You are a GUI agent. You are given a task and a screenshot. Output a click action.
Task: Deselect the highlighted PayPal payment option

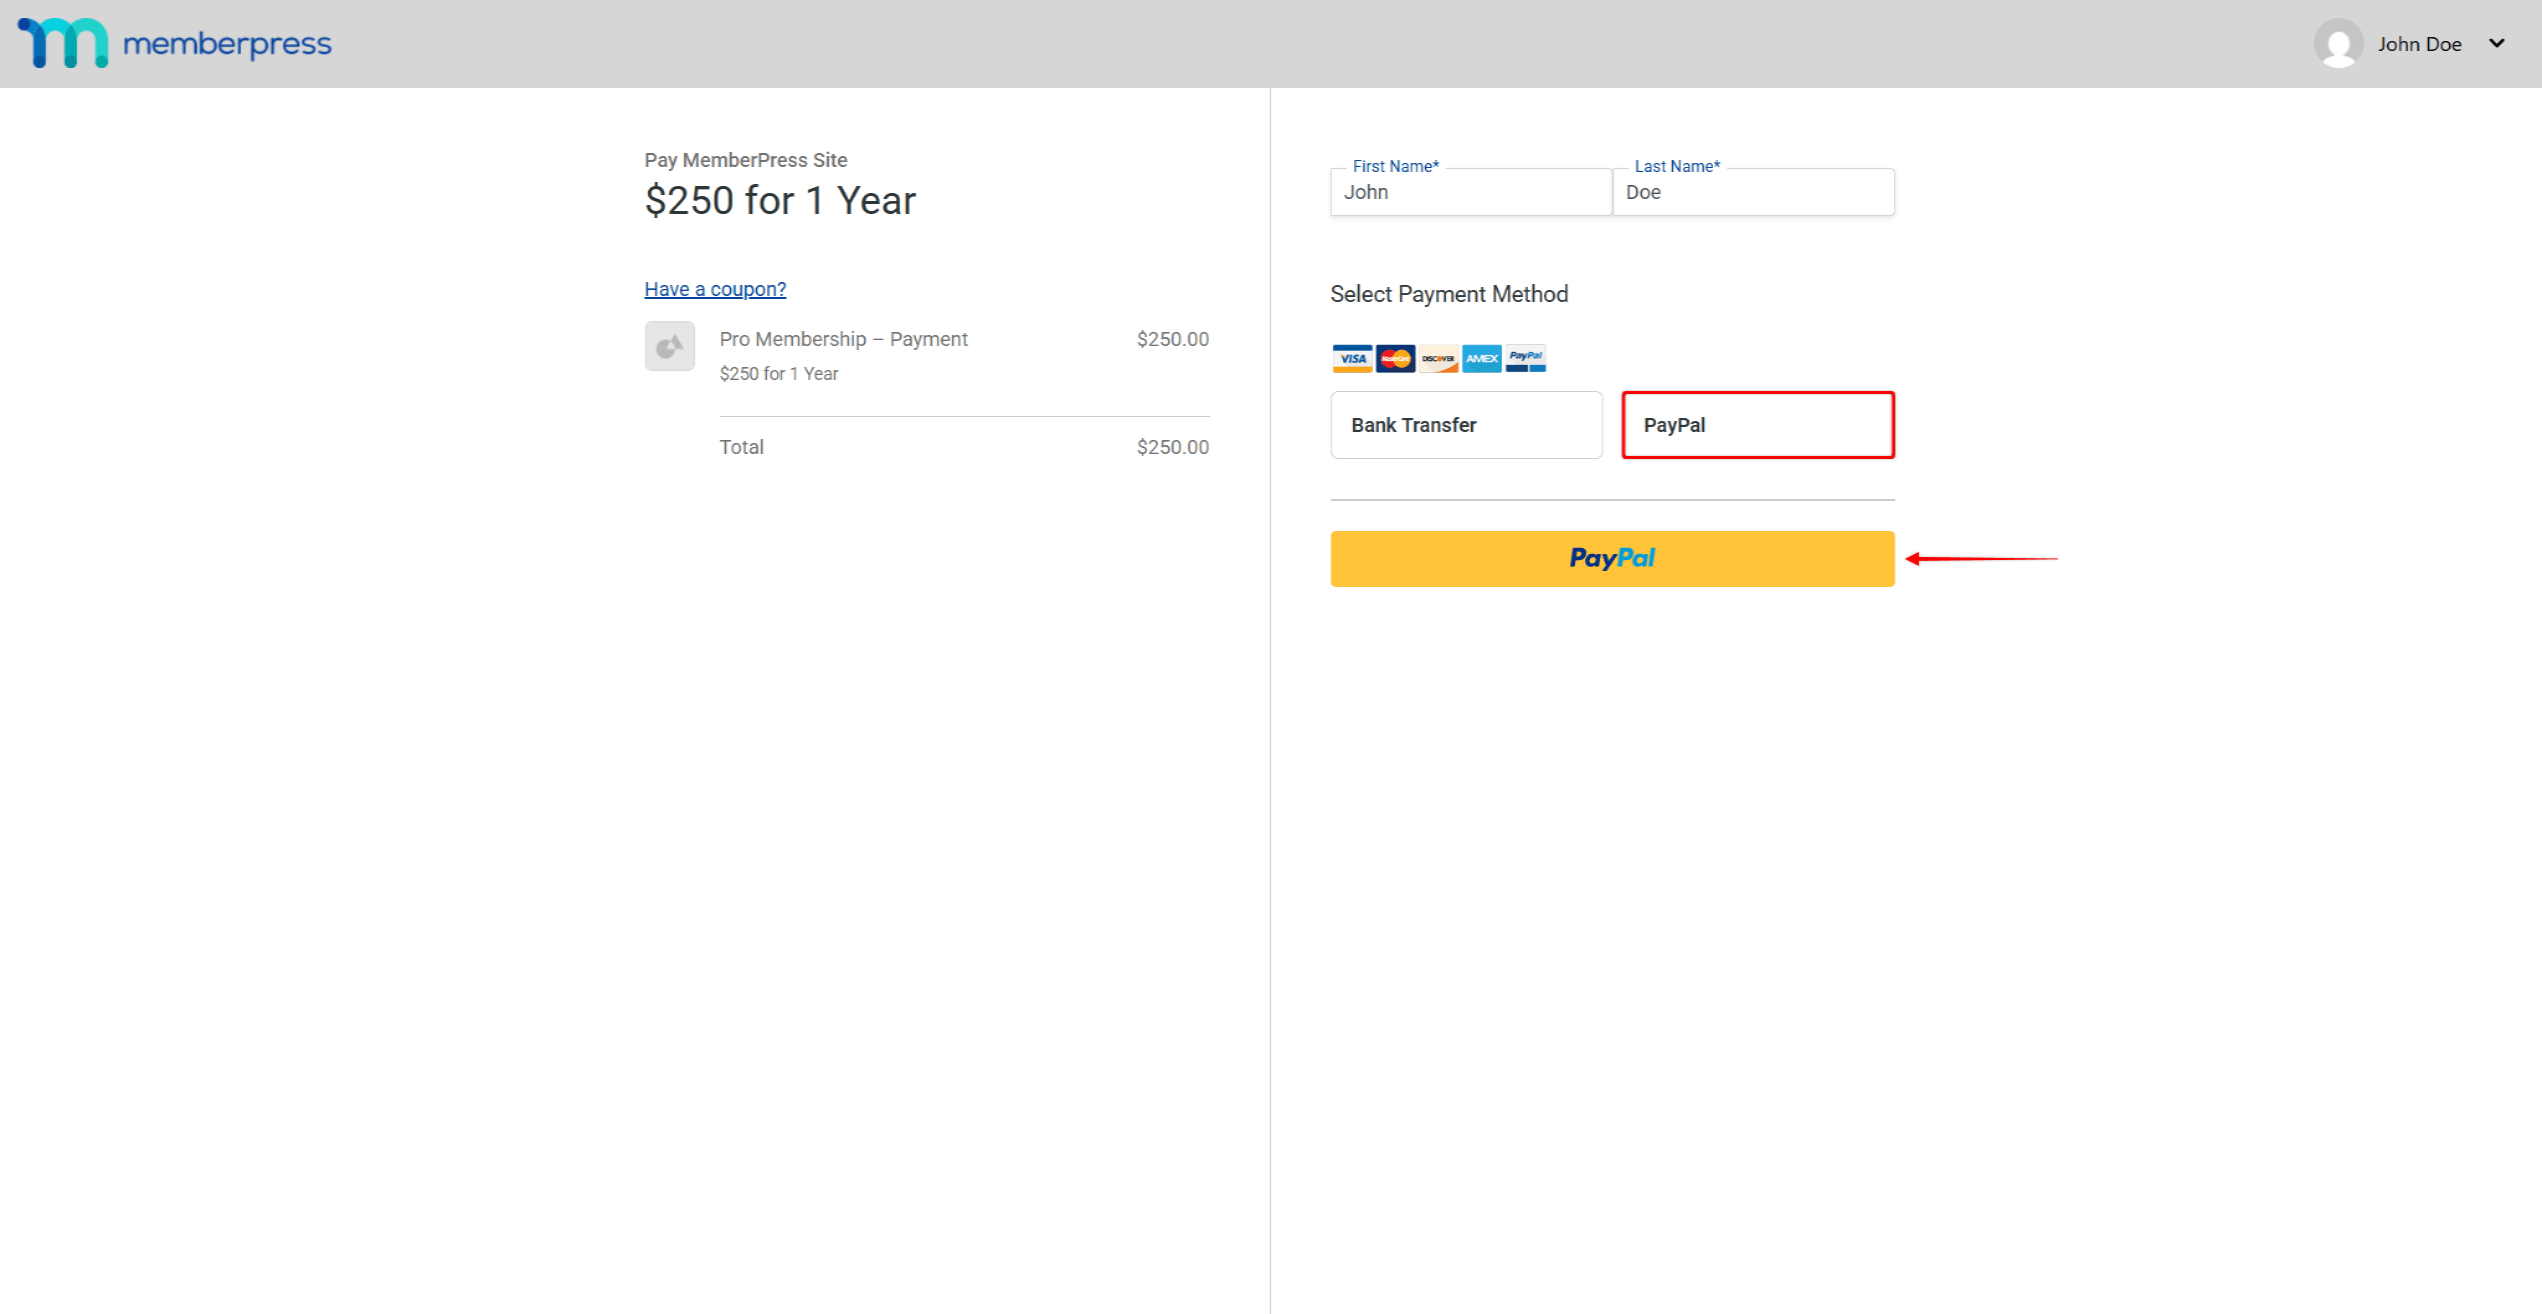(x=1757, y=424)
